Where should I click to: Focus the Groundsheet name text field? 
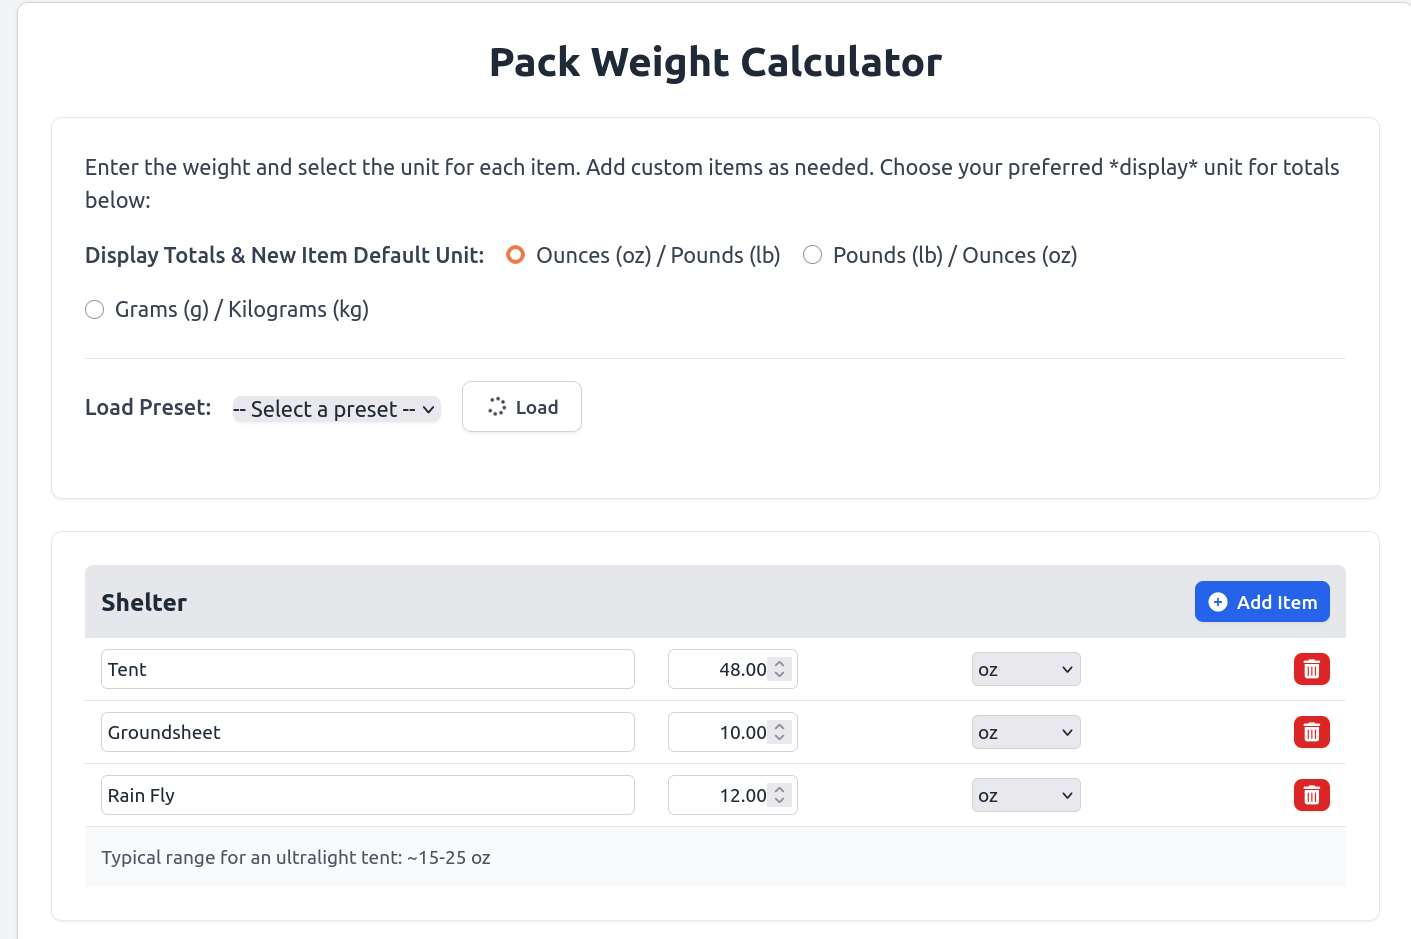tap(367, 732)
